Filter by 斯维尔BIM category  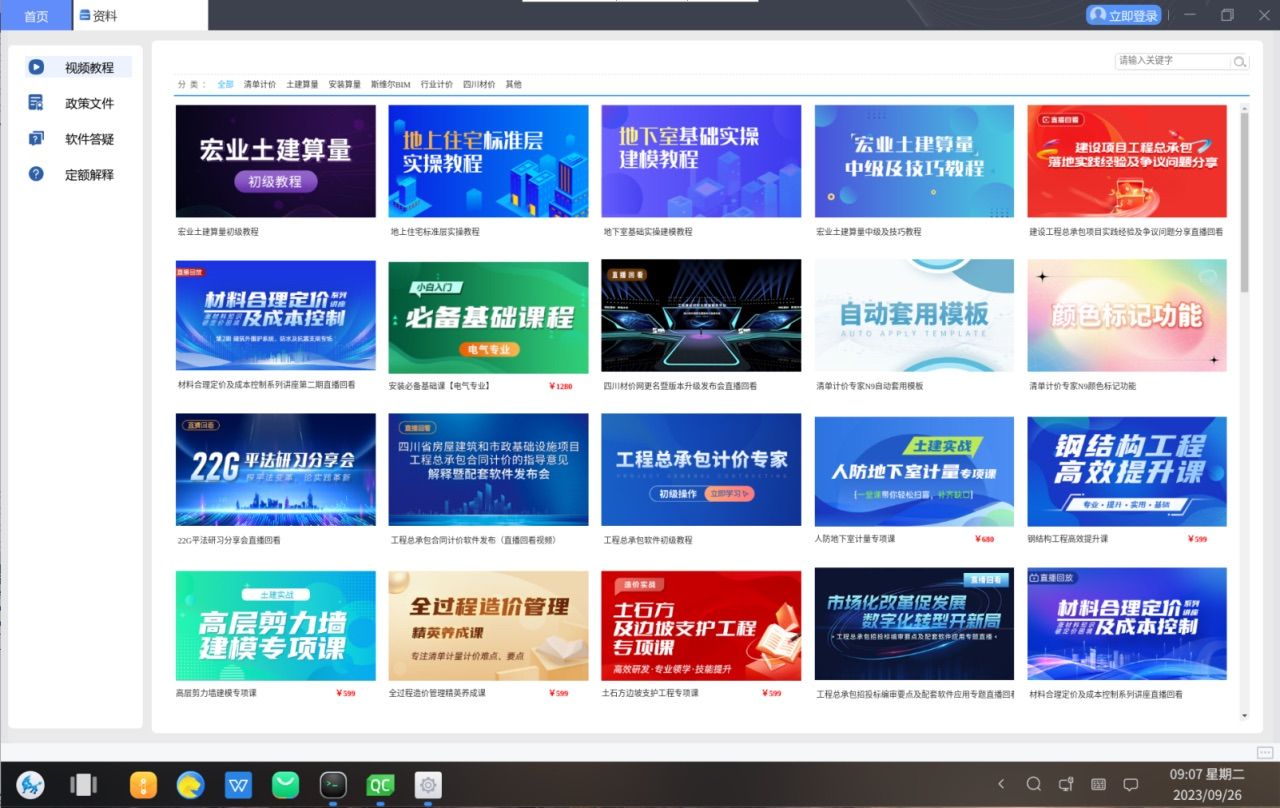point(390,85)
